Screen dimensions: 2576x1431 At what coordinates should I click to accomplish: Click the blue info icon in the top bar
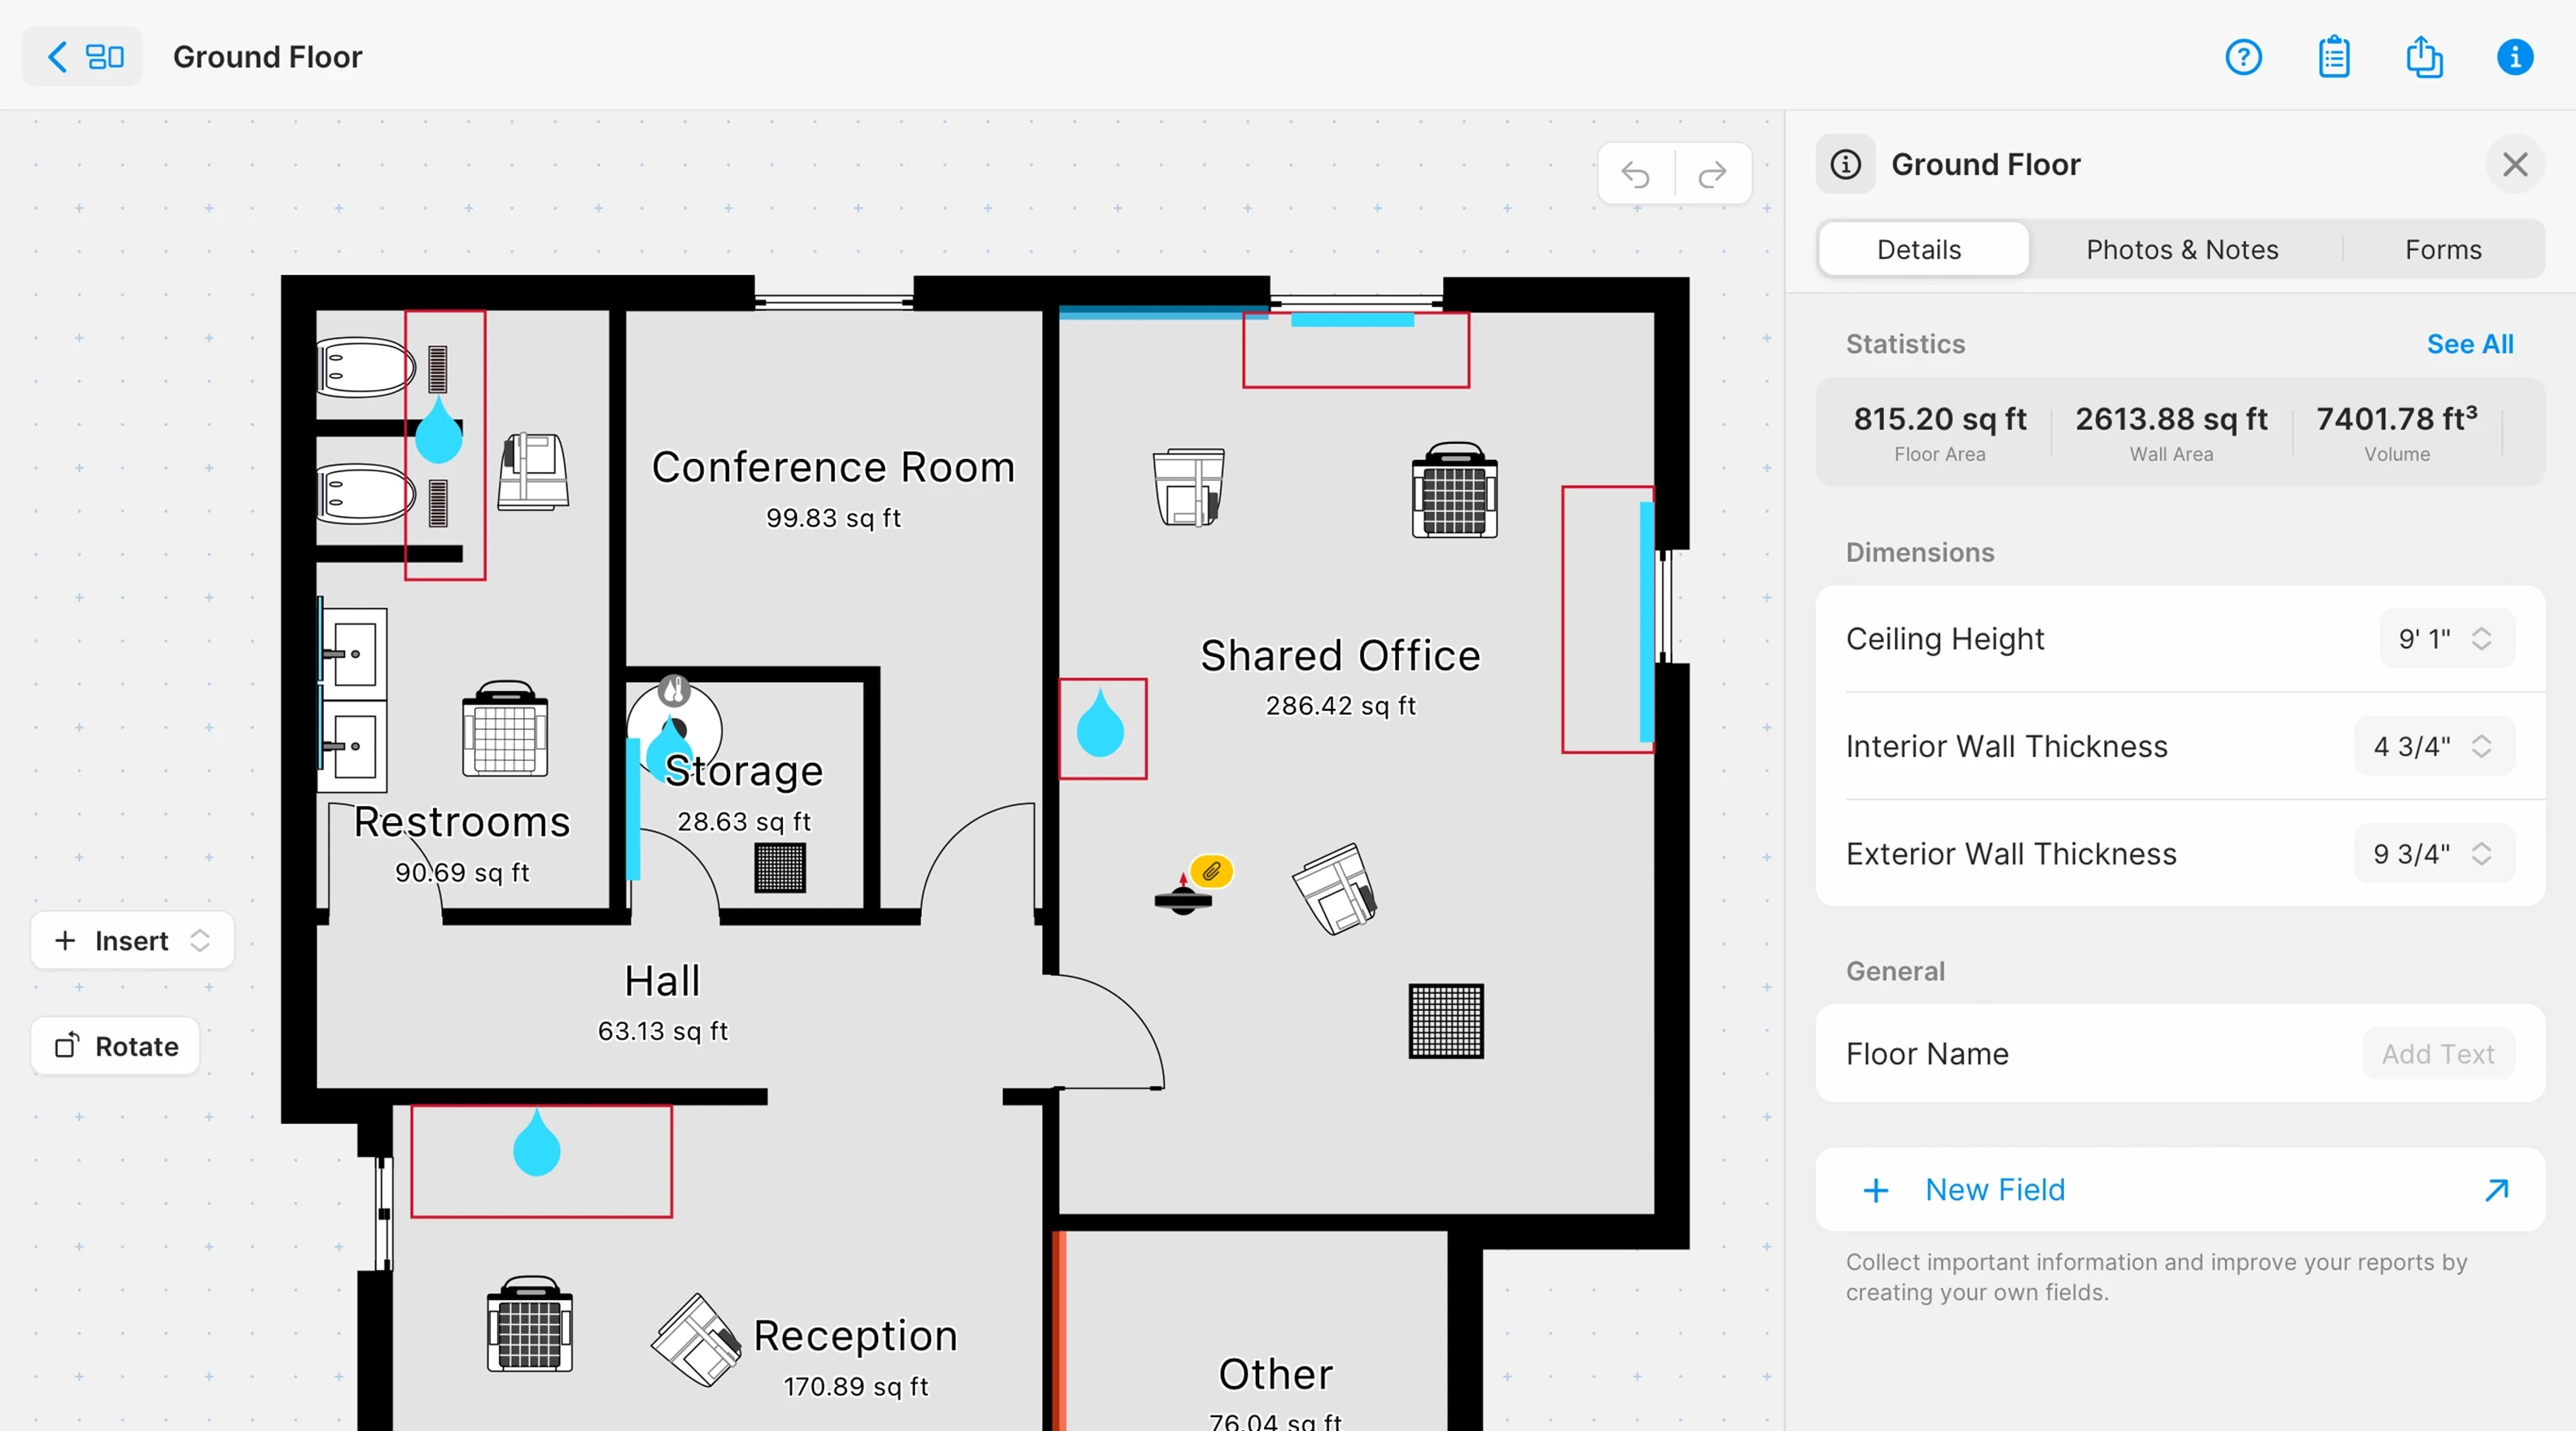pyautogui.click(x=2514, y=57)
